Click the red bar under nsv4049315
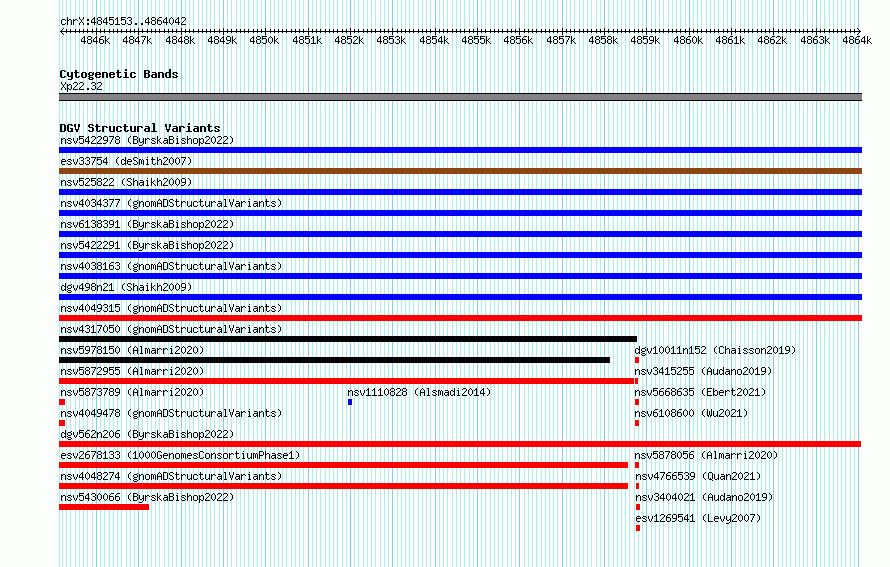This screenshot has width=890, height=567. [460, 318]
